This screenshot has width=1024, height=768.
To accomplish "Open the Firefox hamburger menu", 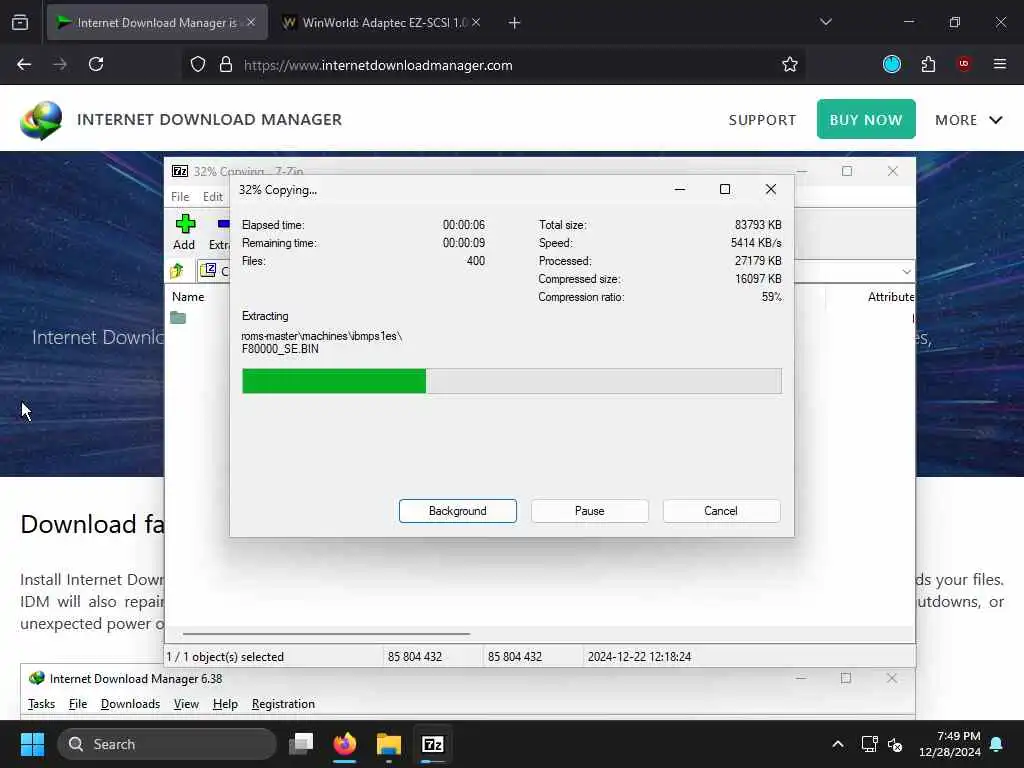I will [1000, 64].
